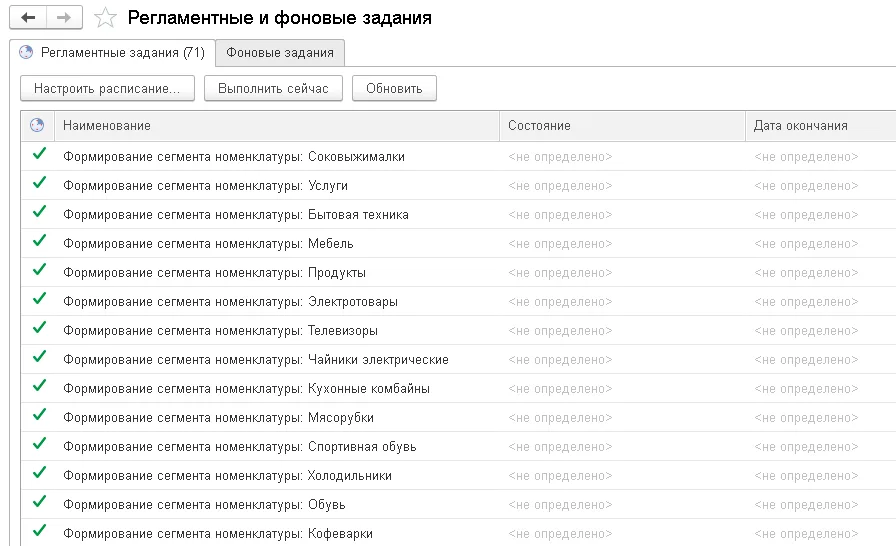Open Настроить расписание dialog
This screenshot has width=896, height=546.
[107, 89]
